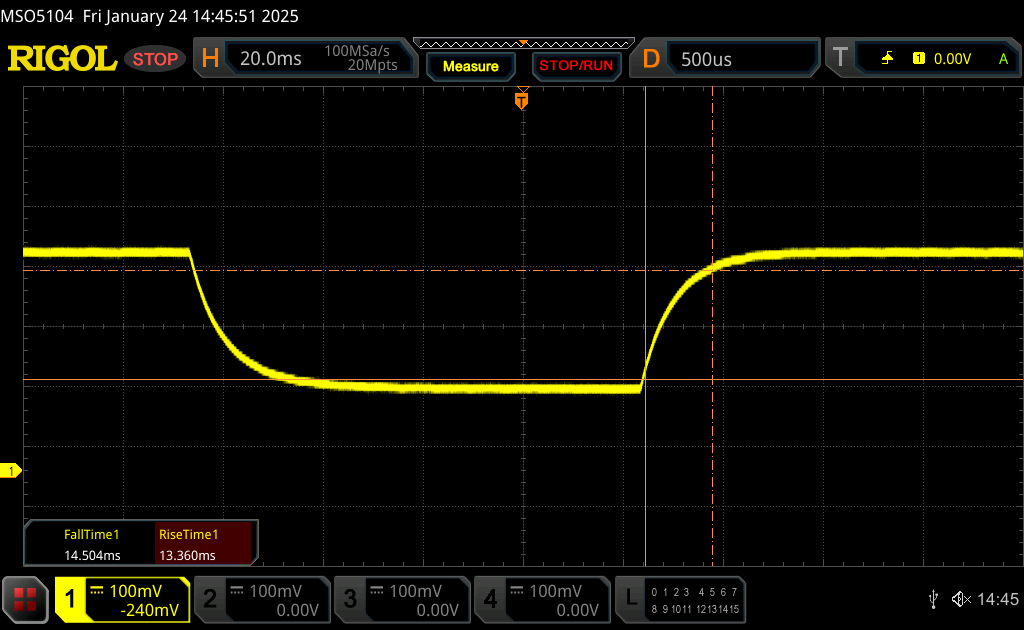Select the FallTime1 measurement item
This screenshot has height=630, width=1024.
point(92,545)
